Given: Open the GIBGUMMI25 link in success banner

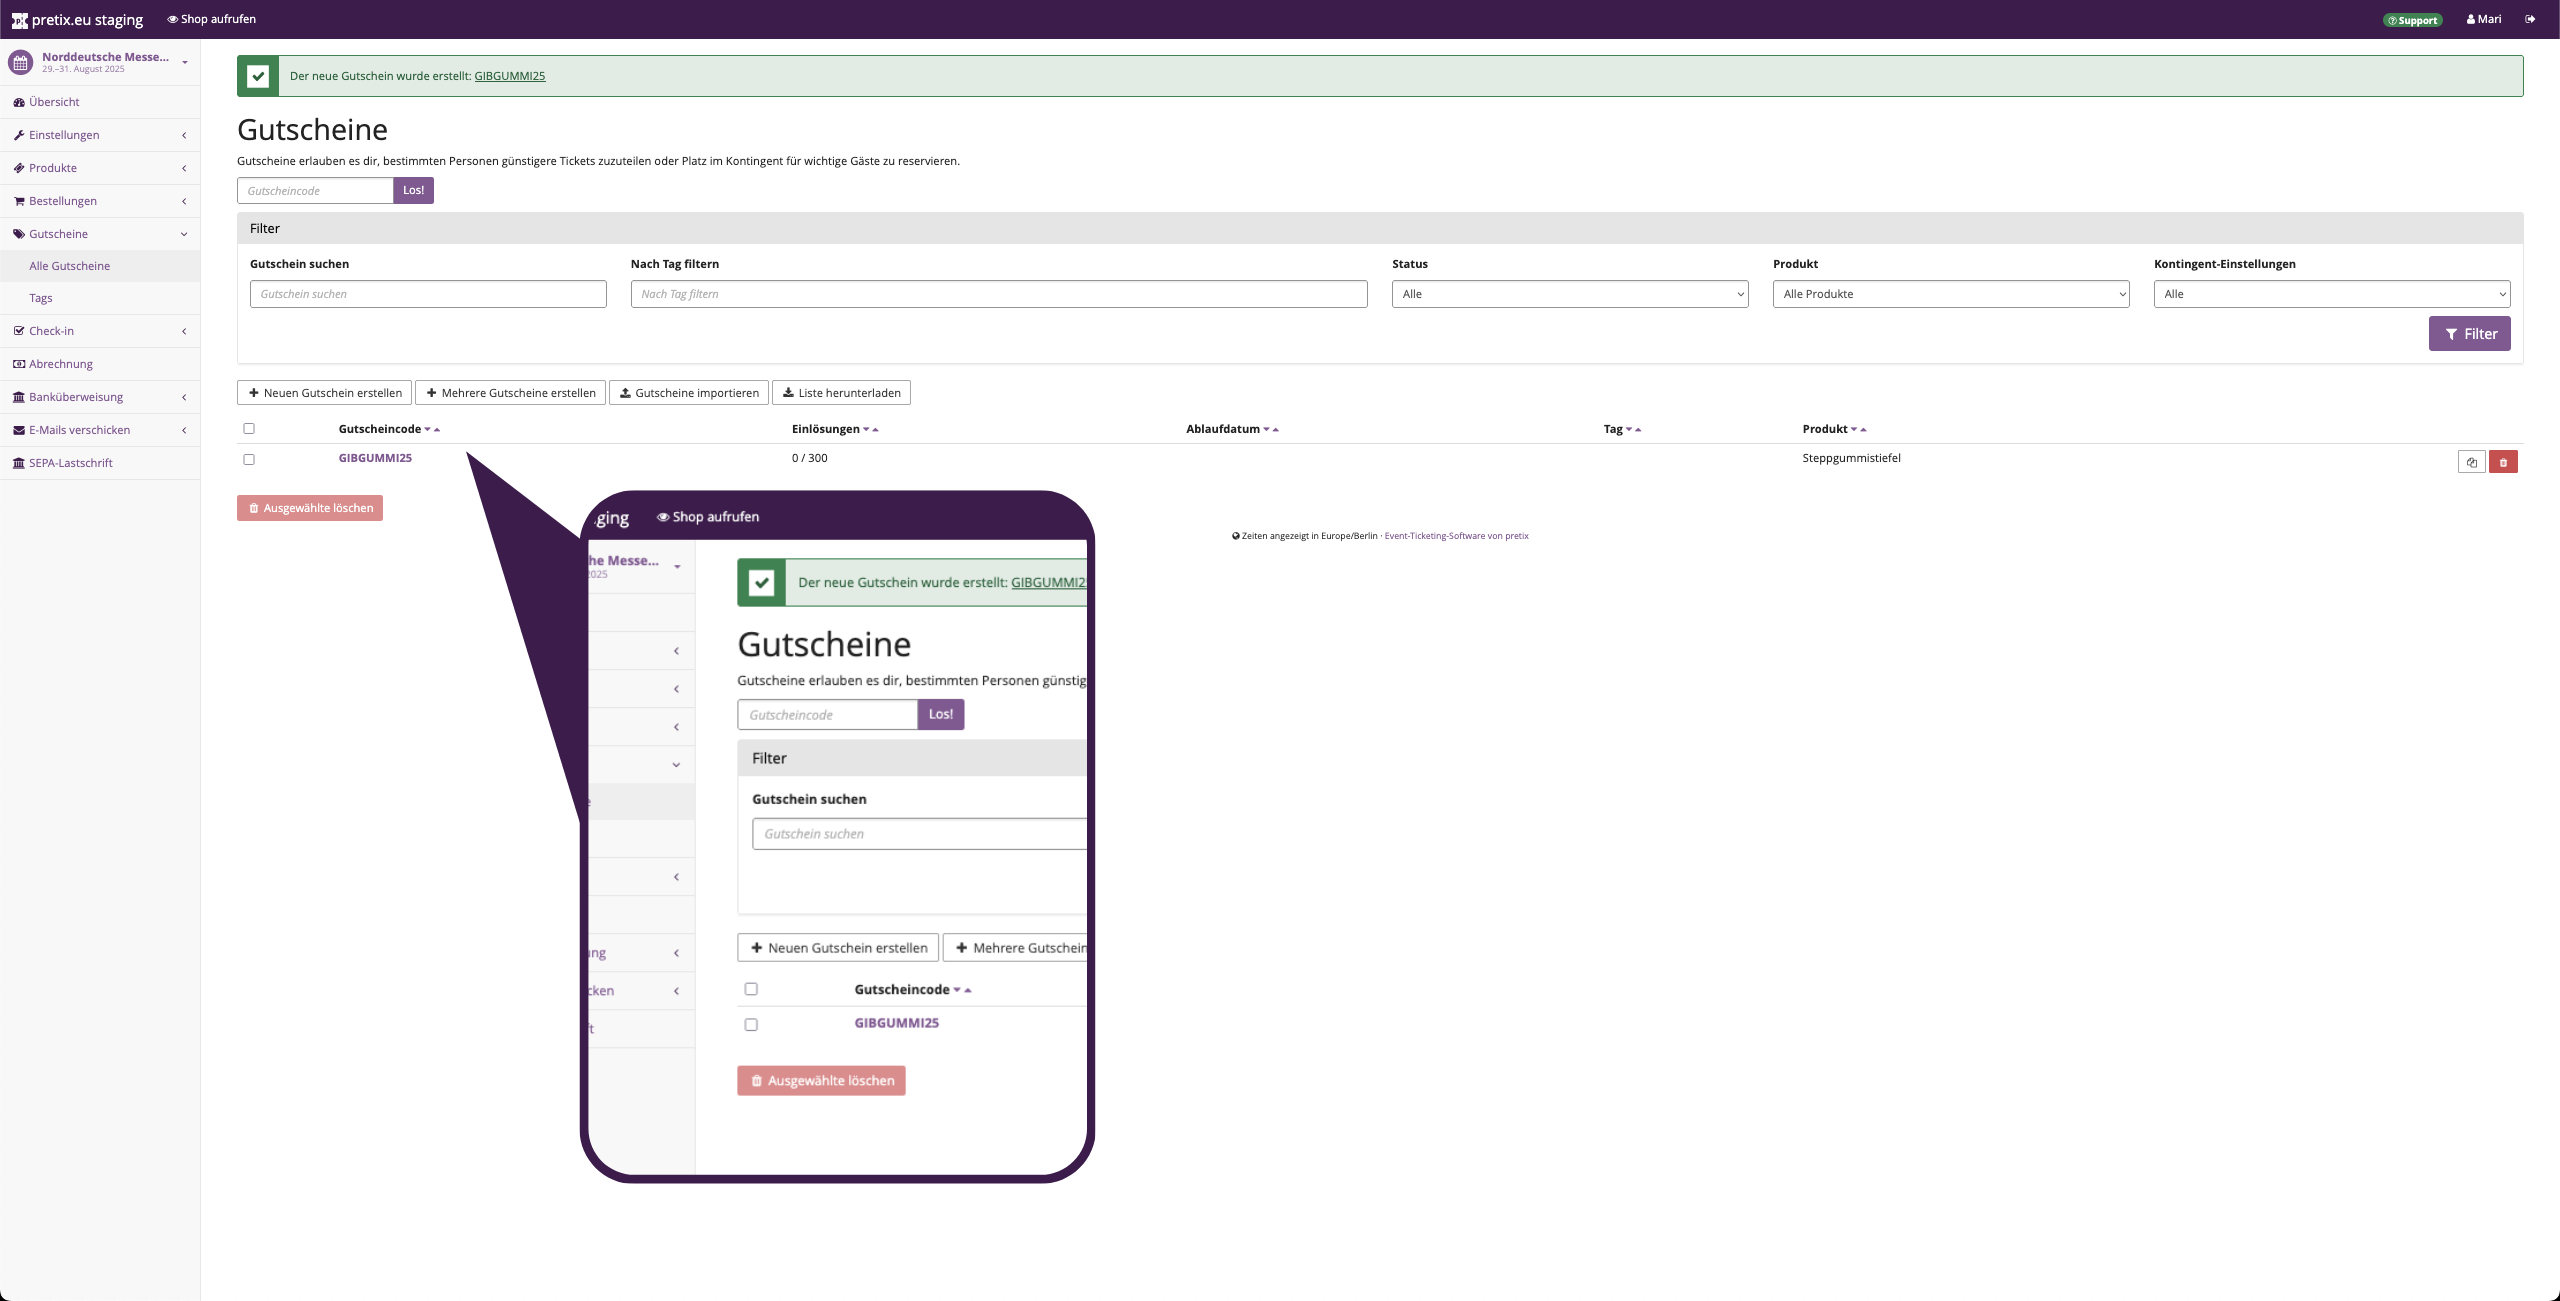Looking at the screenshot, I should point(509,76).
